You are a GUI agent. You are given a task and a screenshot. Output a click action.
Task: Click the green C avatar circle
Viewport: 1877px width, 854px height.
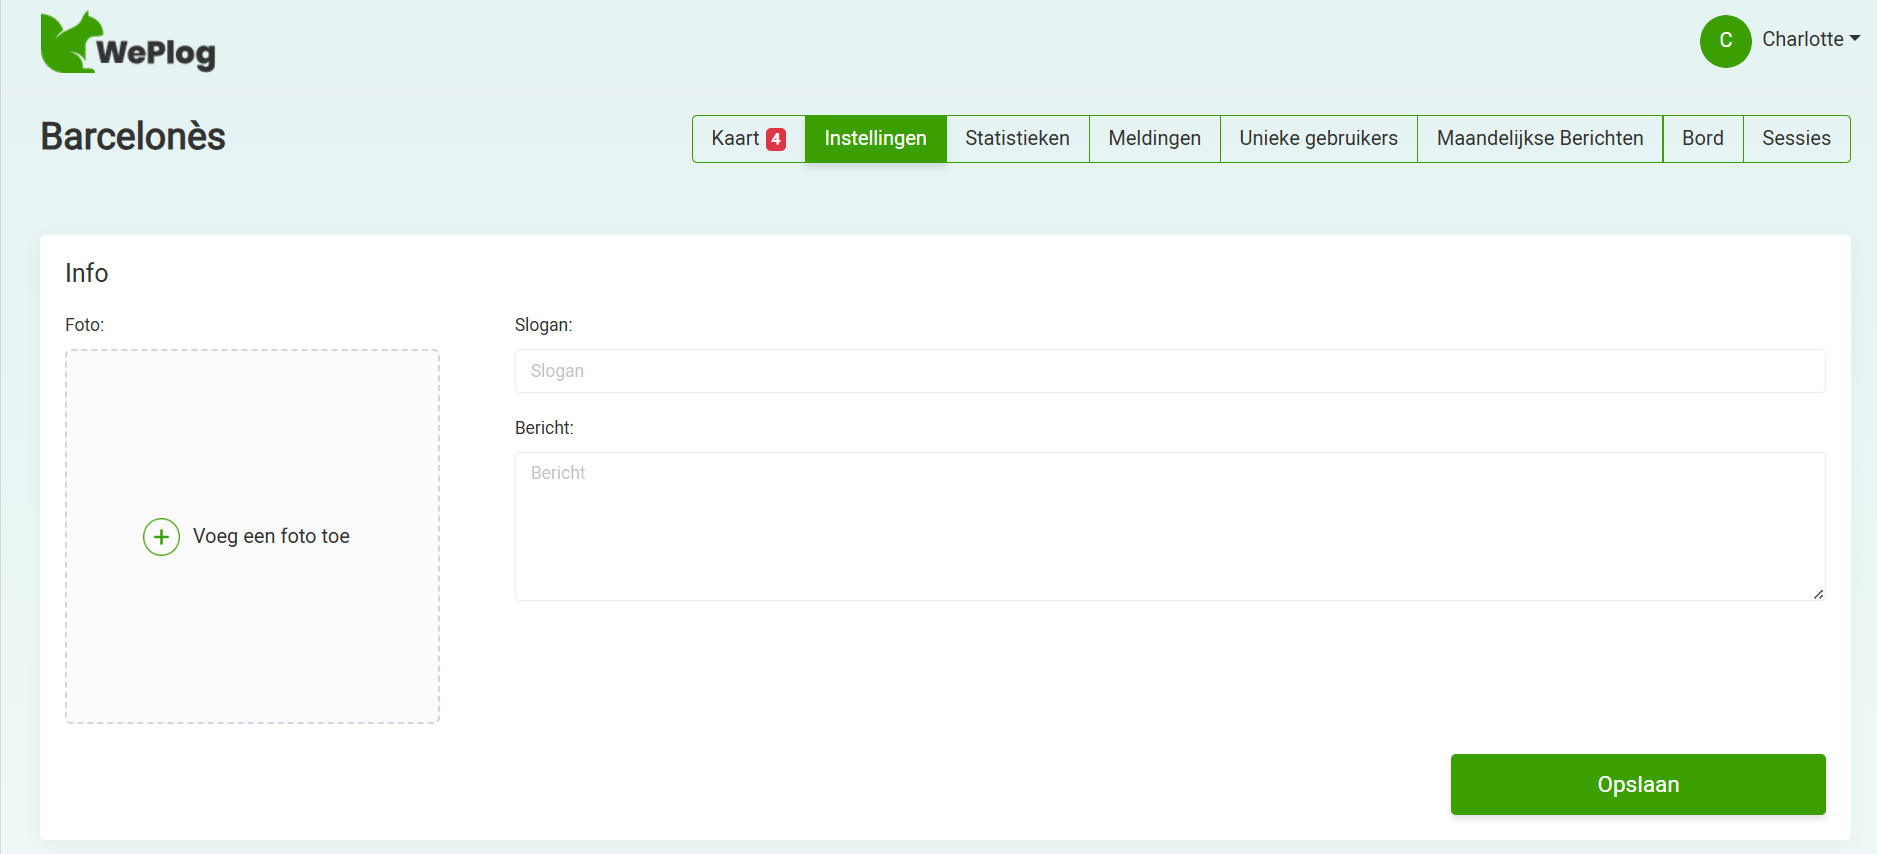(x=1725, y=41)
